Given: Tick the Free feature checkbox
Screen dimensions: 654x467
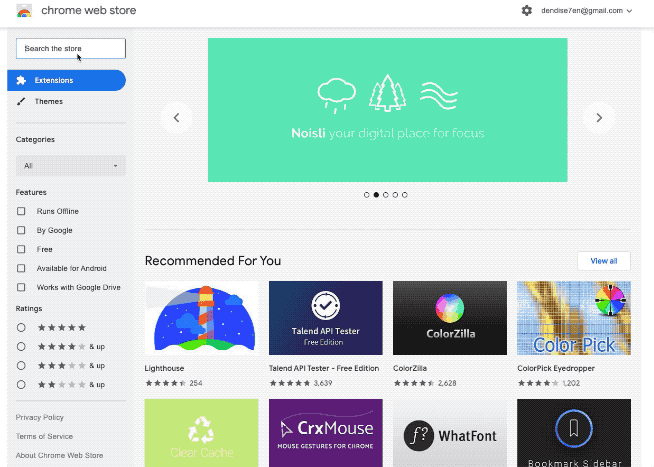Looking at the screenshot, I should pyautogui.click(x=22, y=249).
